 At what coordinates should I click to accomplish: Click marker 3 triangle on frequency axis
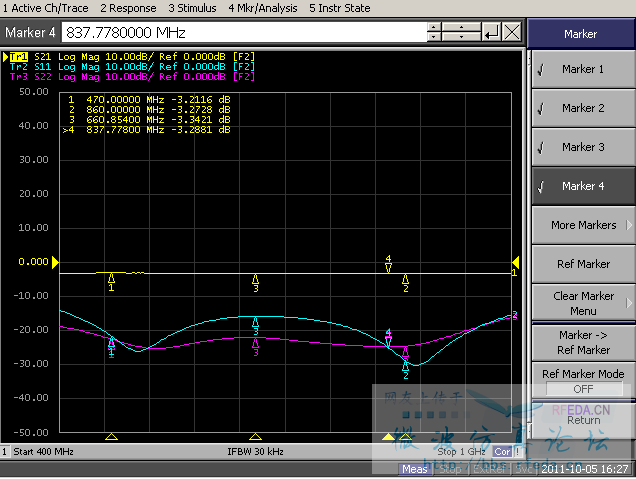(x=255, y=437)
